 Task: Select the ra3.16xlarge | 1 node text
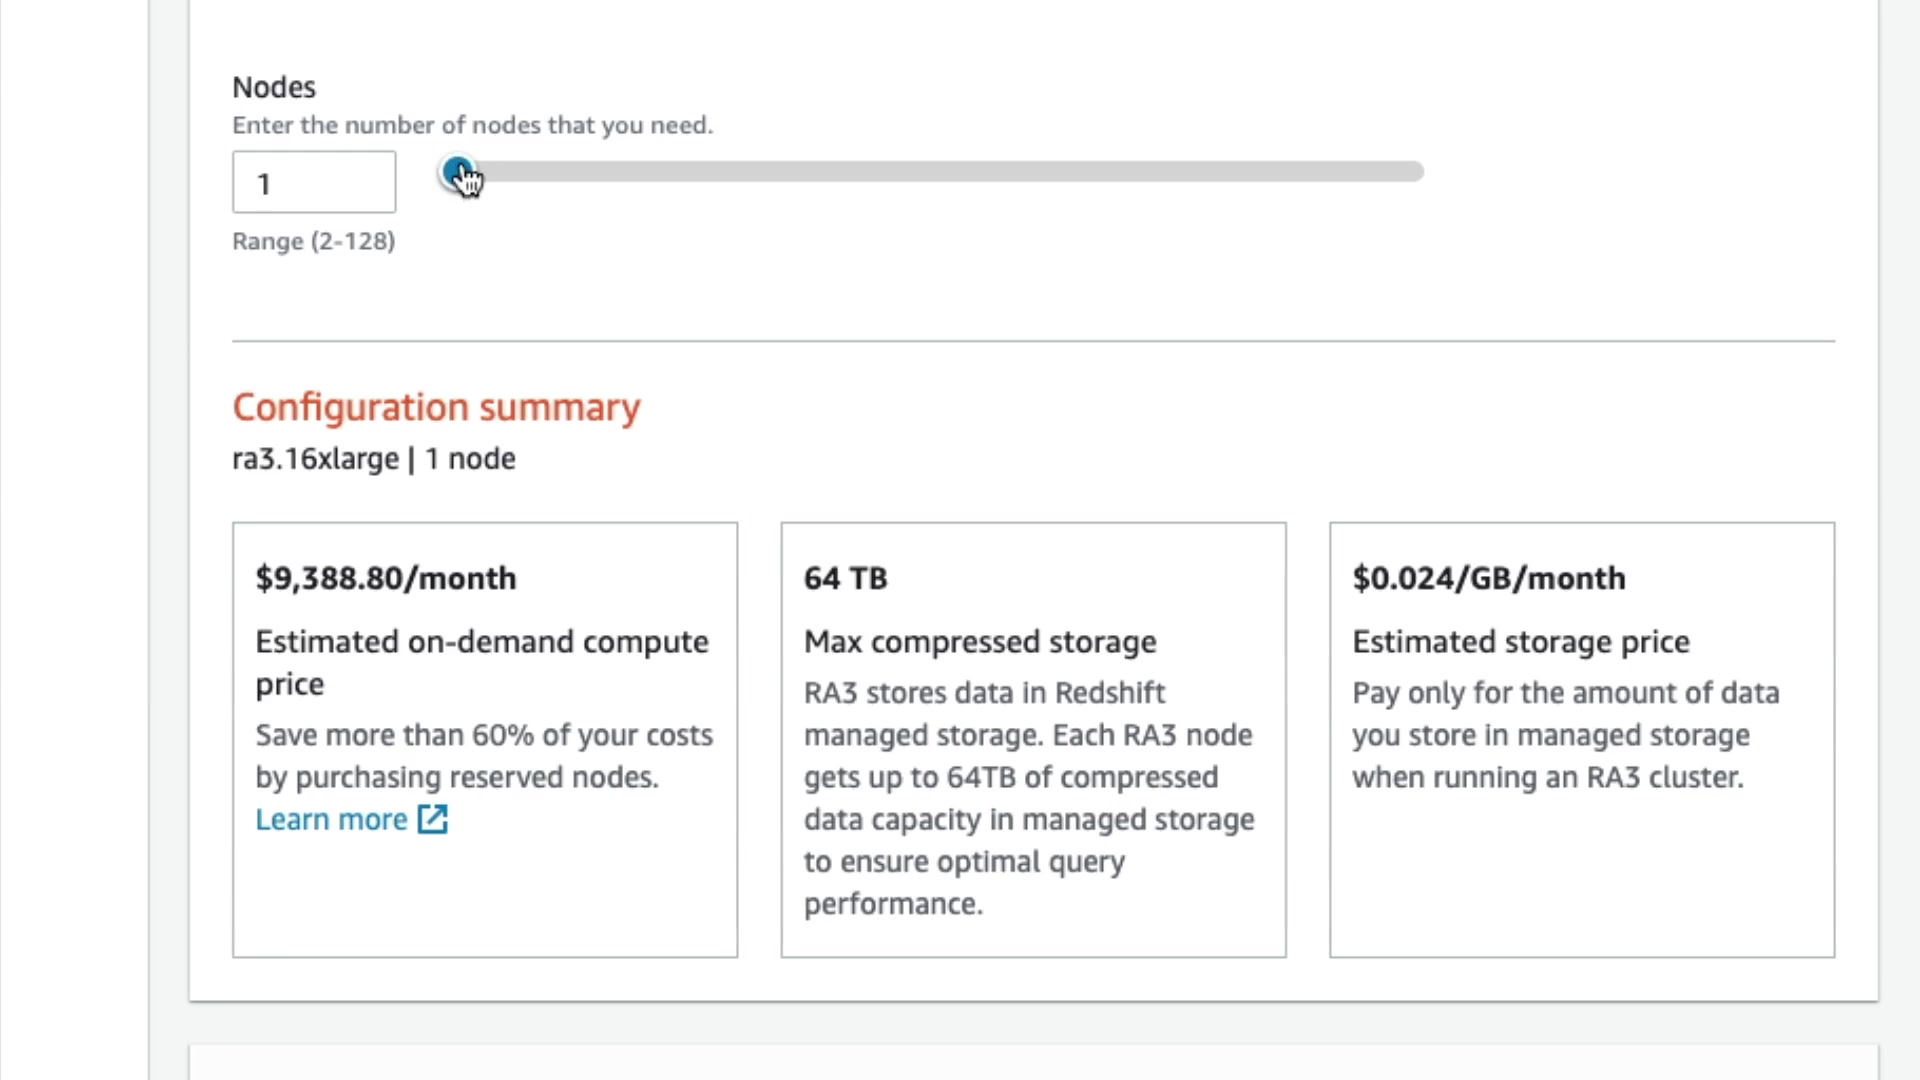374,459
